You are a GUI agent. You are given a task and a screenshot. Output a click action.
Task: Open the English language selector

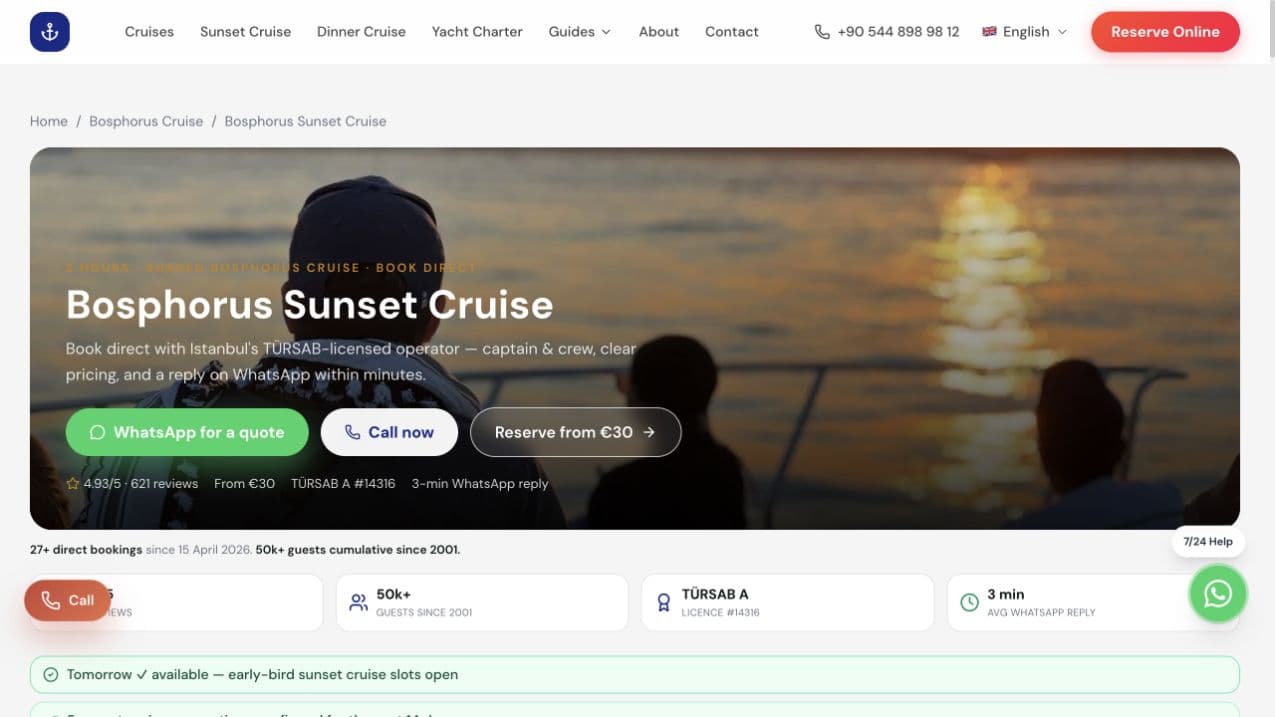(x=1024, y=32)
